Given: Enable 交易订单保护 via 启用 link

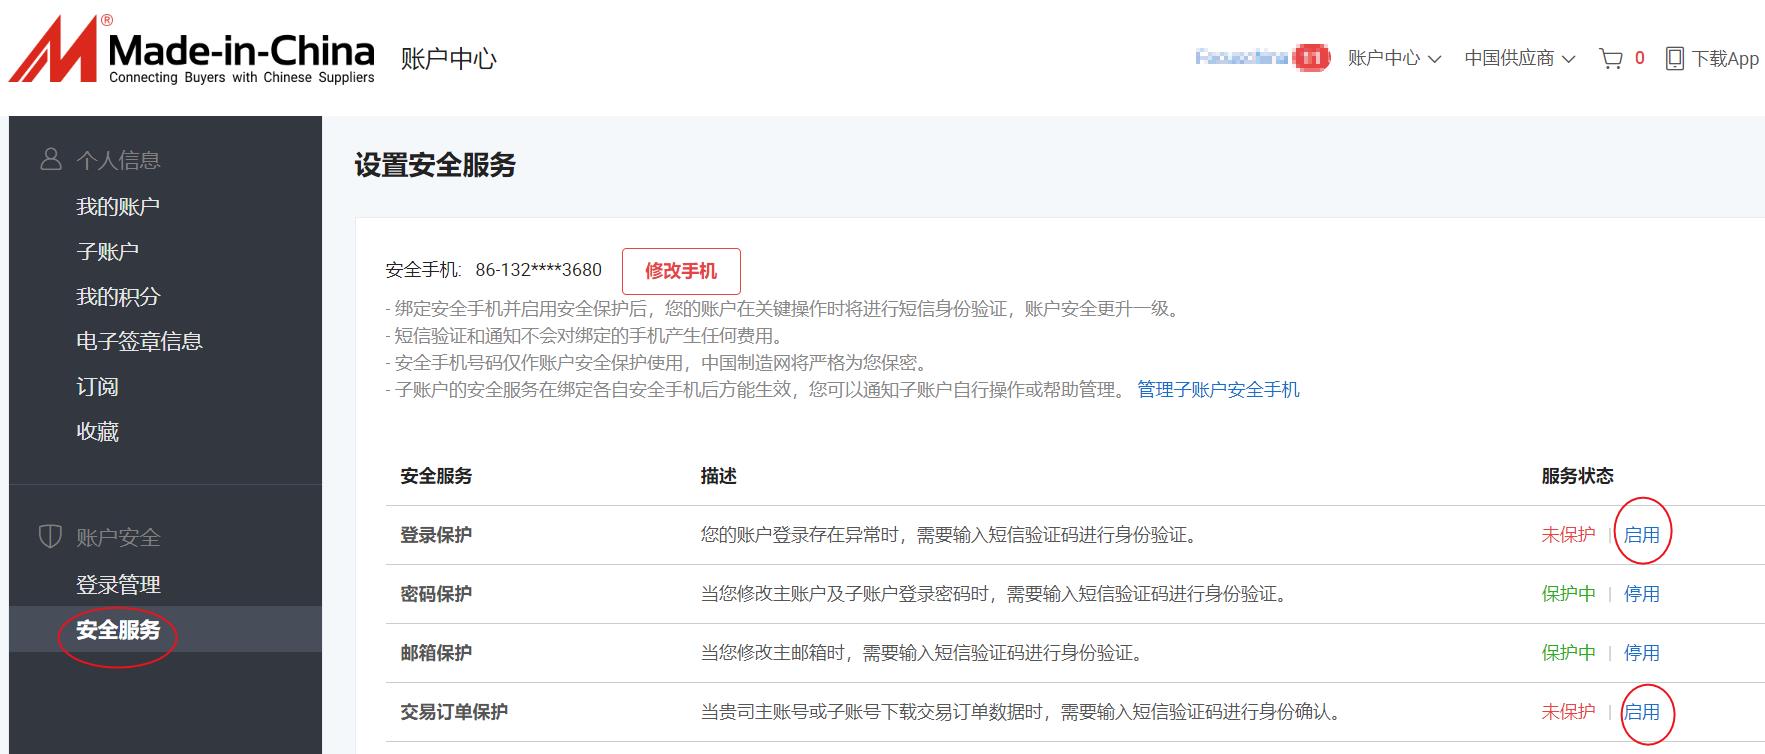Looking at the screenshot, I should click(x=1642, y=712).
